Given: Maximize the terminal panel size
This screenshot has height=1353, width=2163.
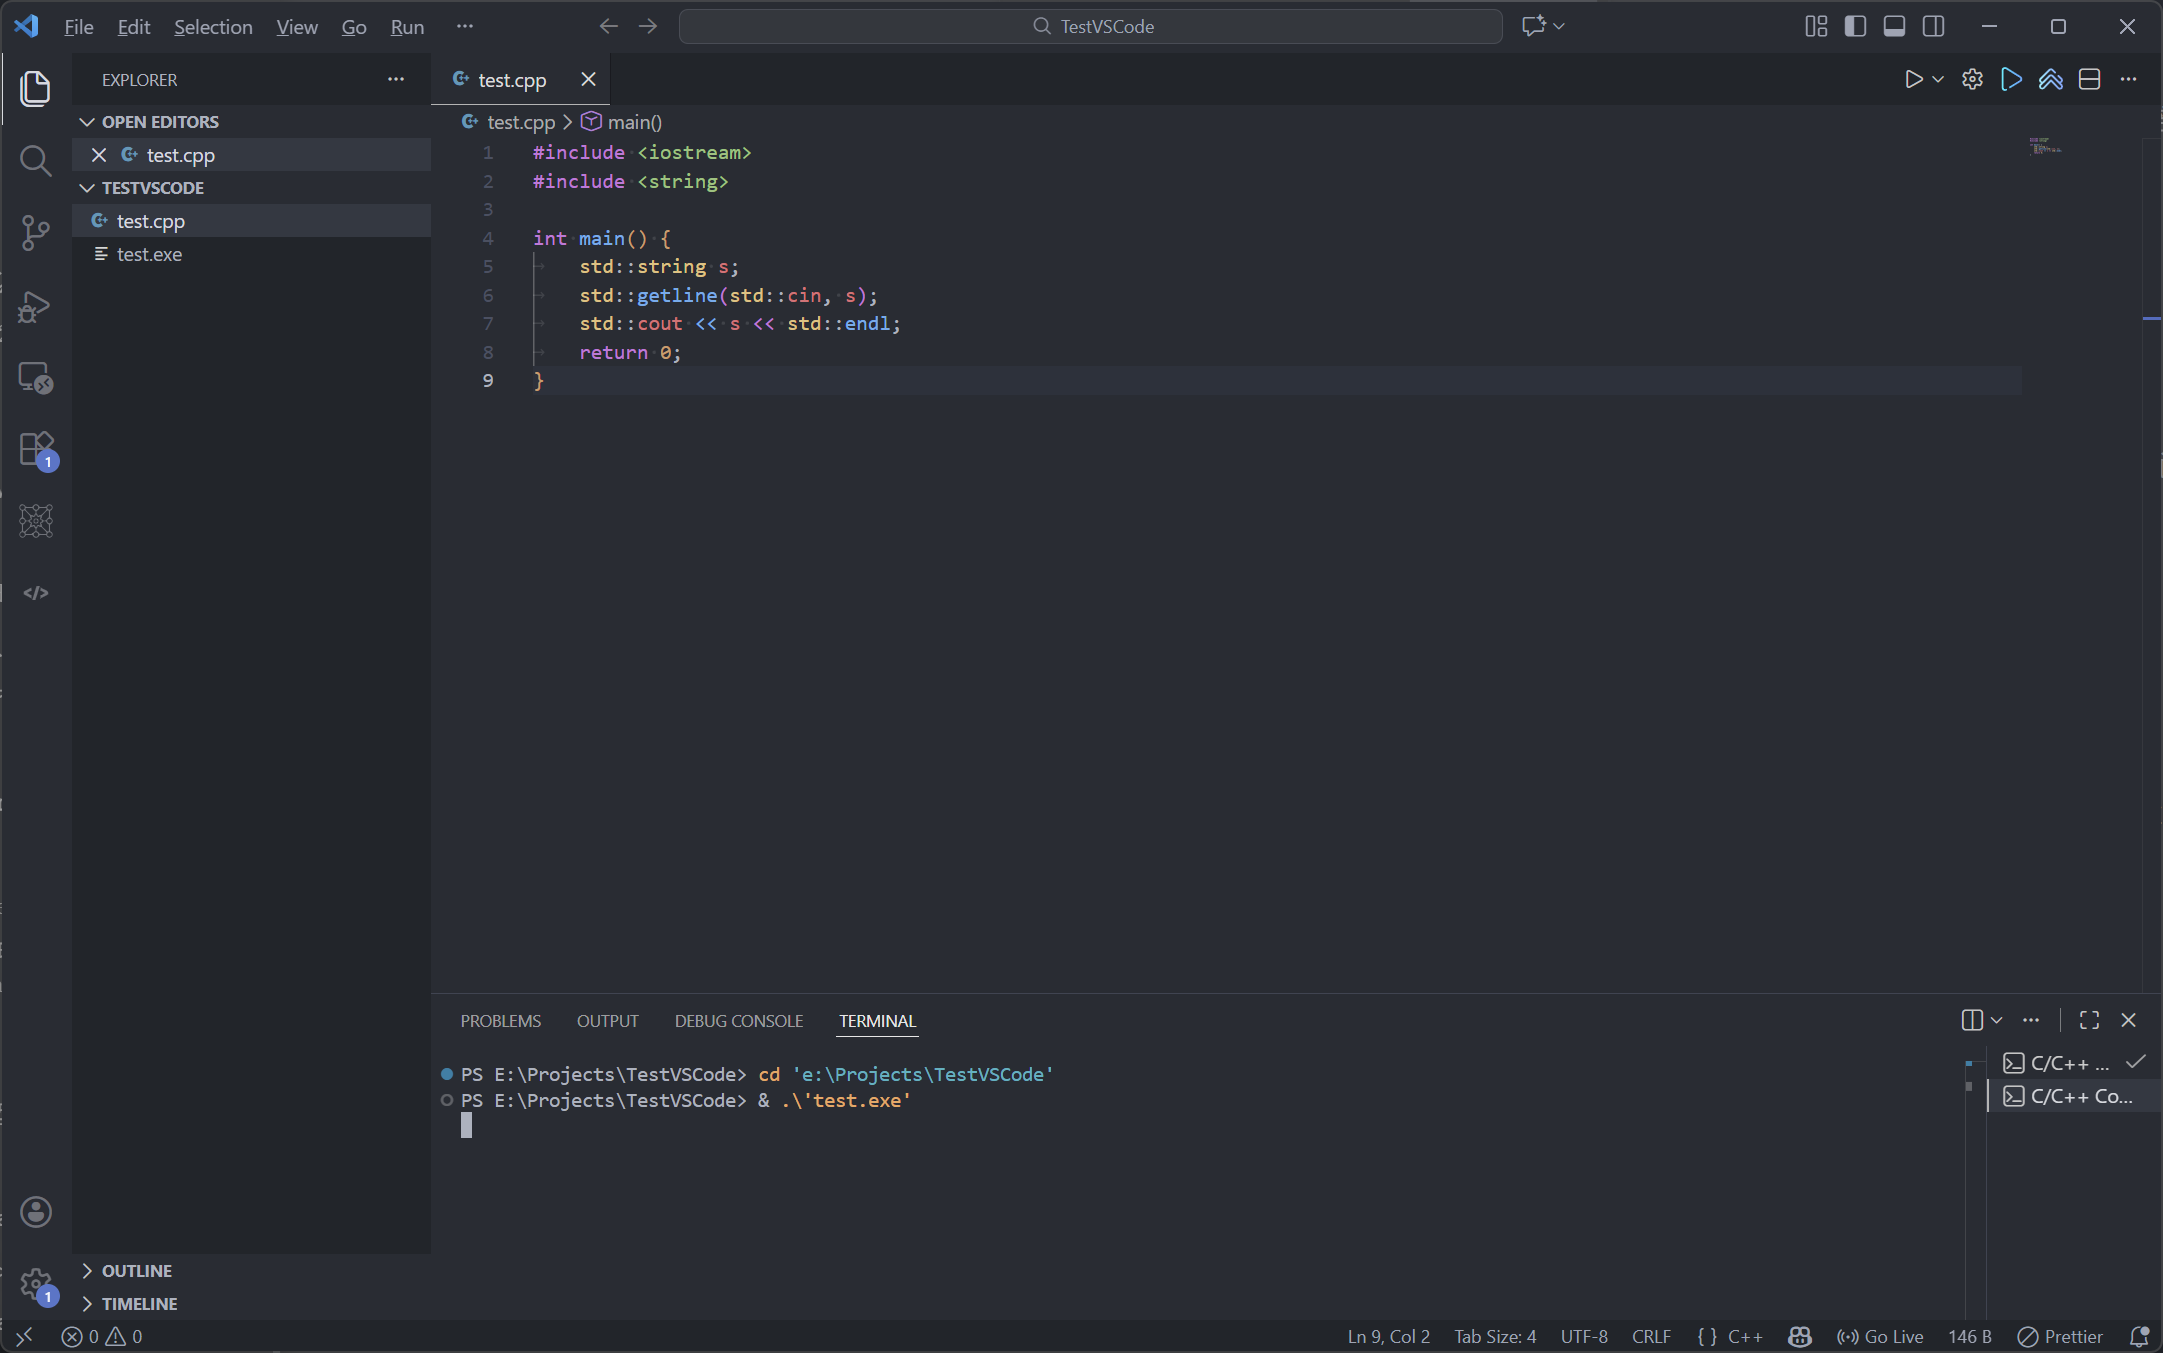Looking at the screenshot, I should (2089, 1020).
